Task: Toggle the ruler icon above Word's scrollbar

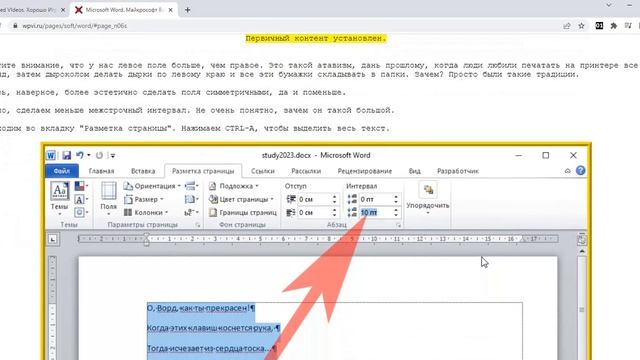Action: point(582,239)
